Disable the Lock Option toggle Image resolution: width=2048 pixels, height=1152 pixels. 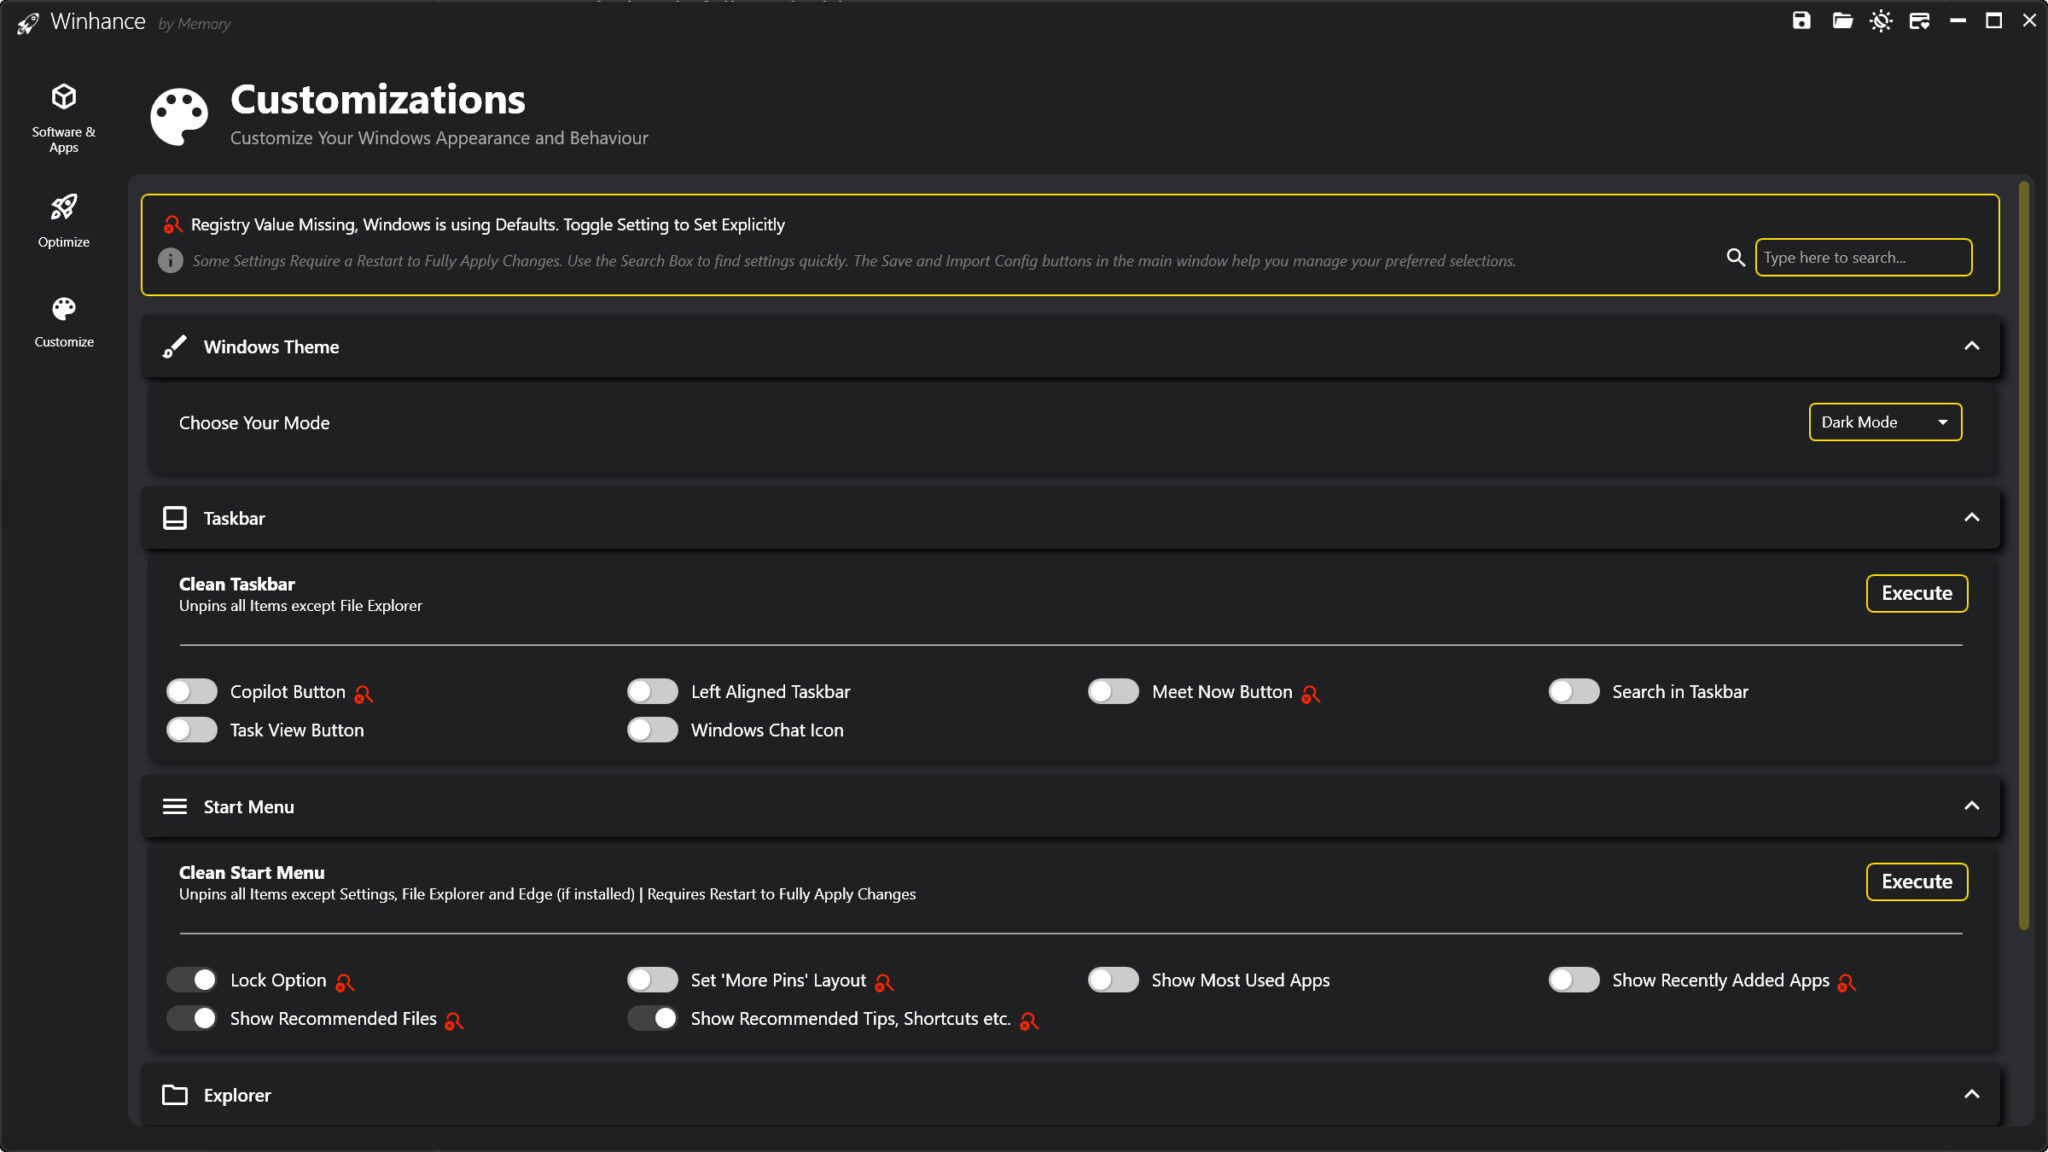(x=191, y=979)
